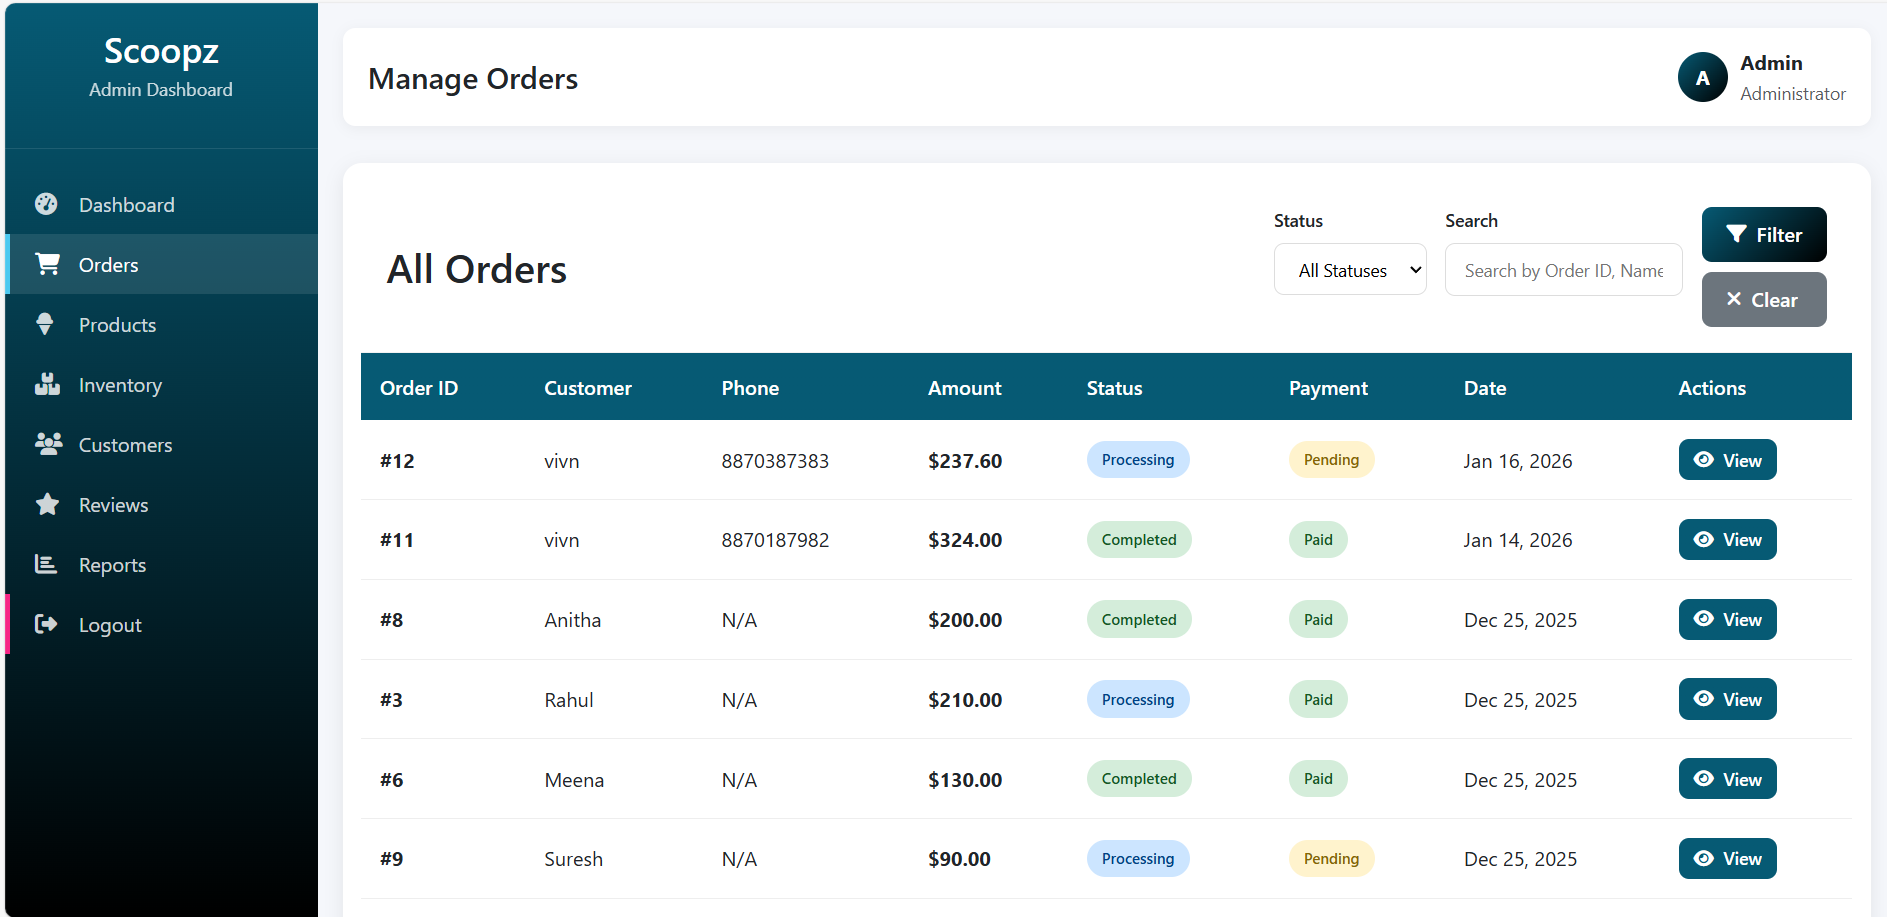1887x917 pixels.
Task: Click the Reviews star icon
Action: point(47,504)
